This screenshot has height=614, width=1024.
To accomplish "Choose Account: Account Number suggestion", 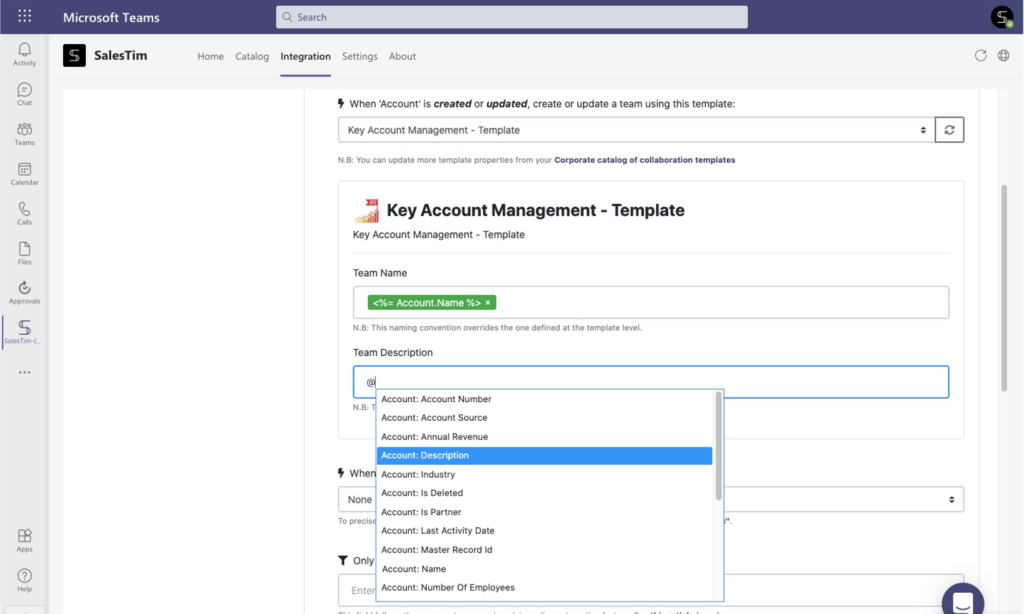I will click(x=544, y=399).
